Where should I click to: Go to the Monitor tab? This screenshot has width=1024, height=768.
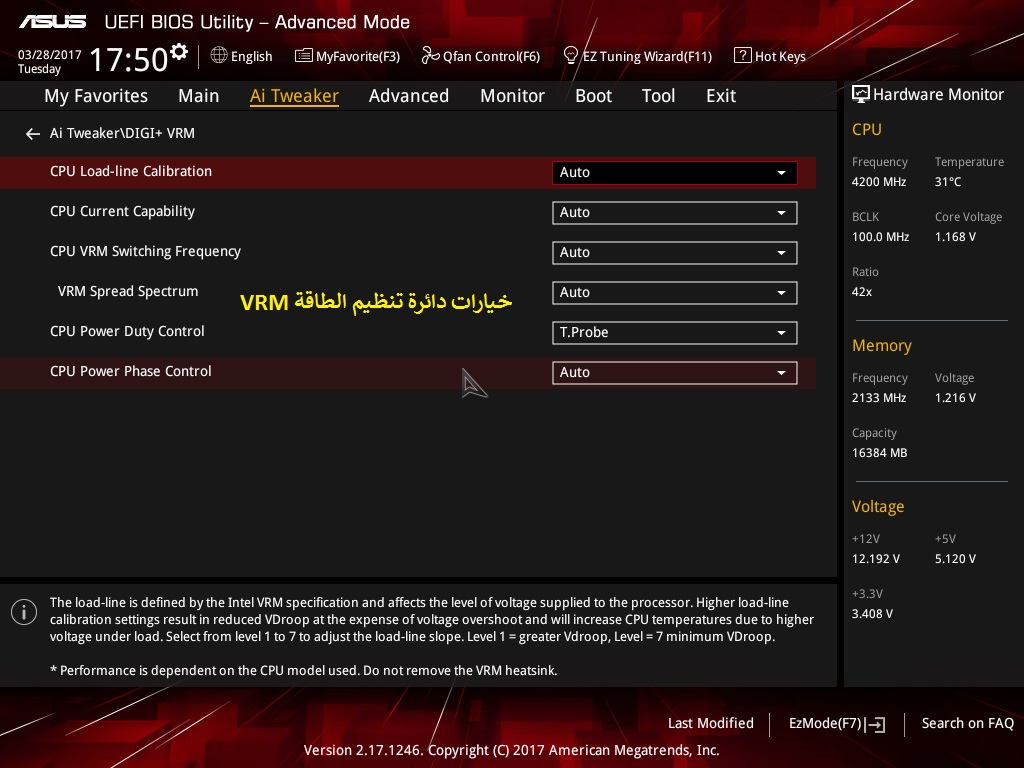tap(512, 96)
